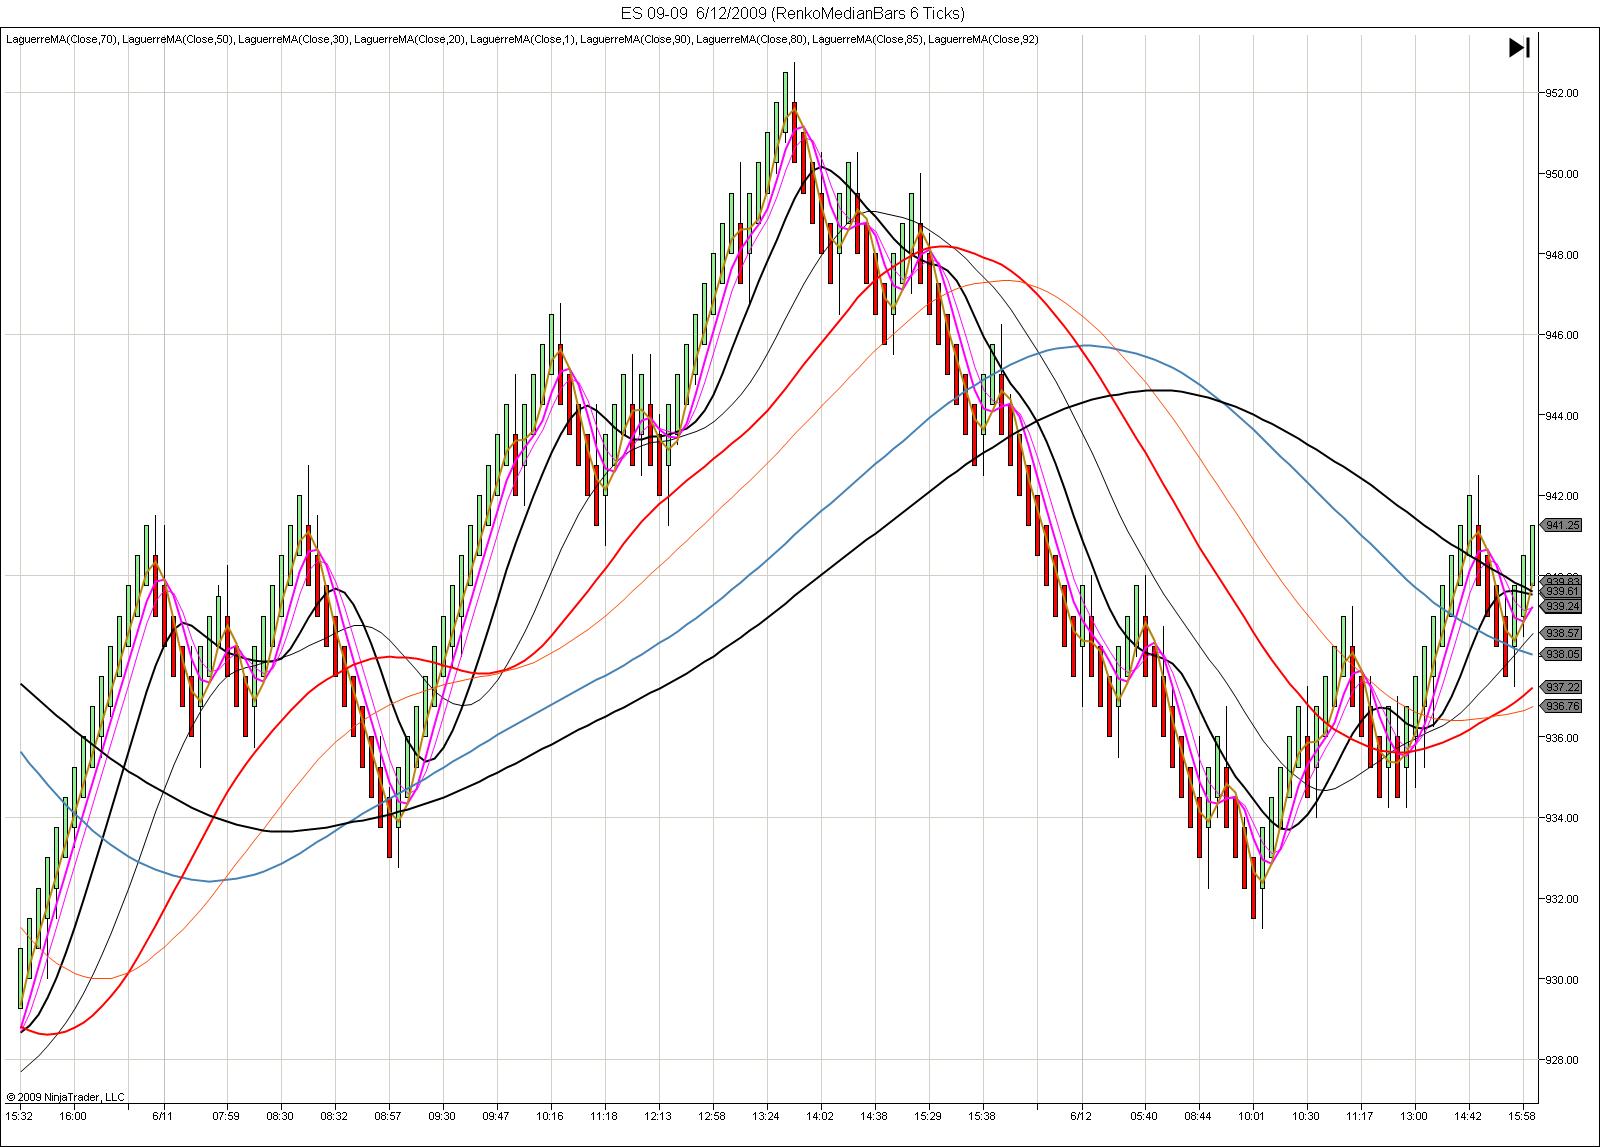
Task: Click the "934.00" price axis label
Action: point(1563,818)
